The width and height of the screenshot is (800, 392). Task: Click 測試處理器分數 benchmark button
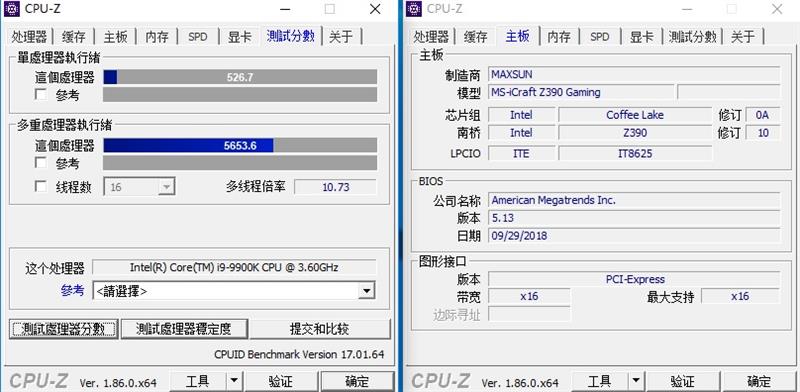click(x=63, y=329)
